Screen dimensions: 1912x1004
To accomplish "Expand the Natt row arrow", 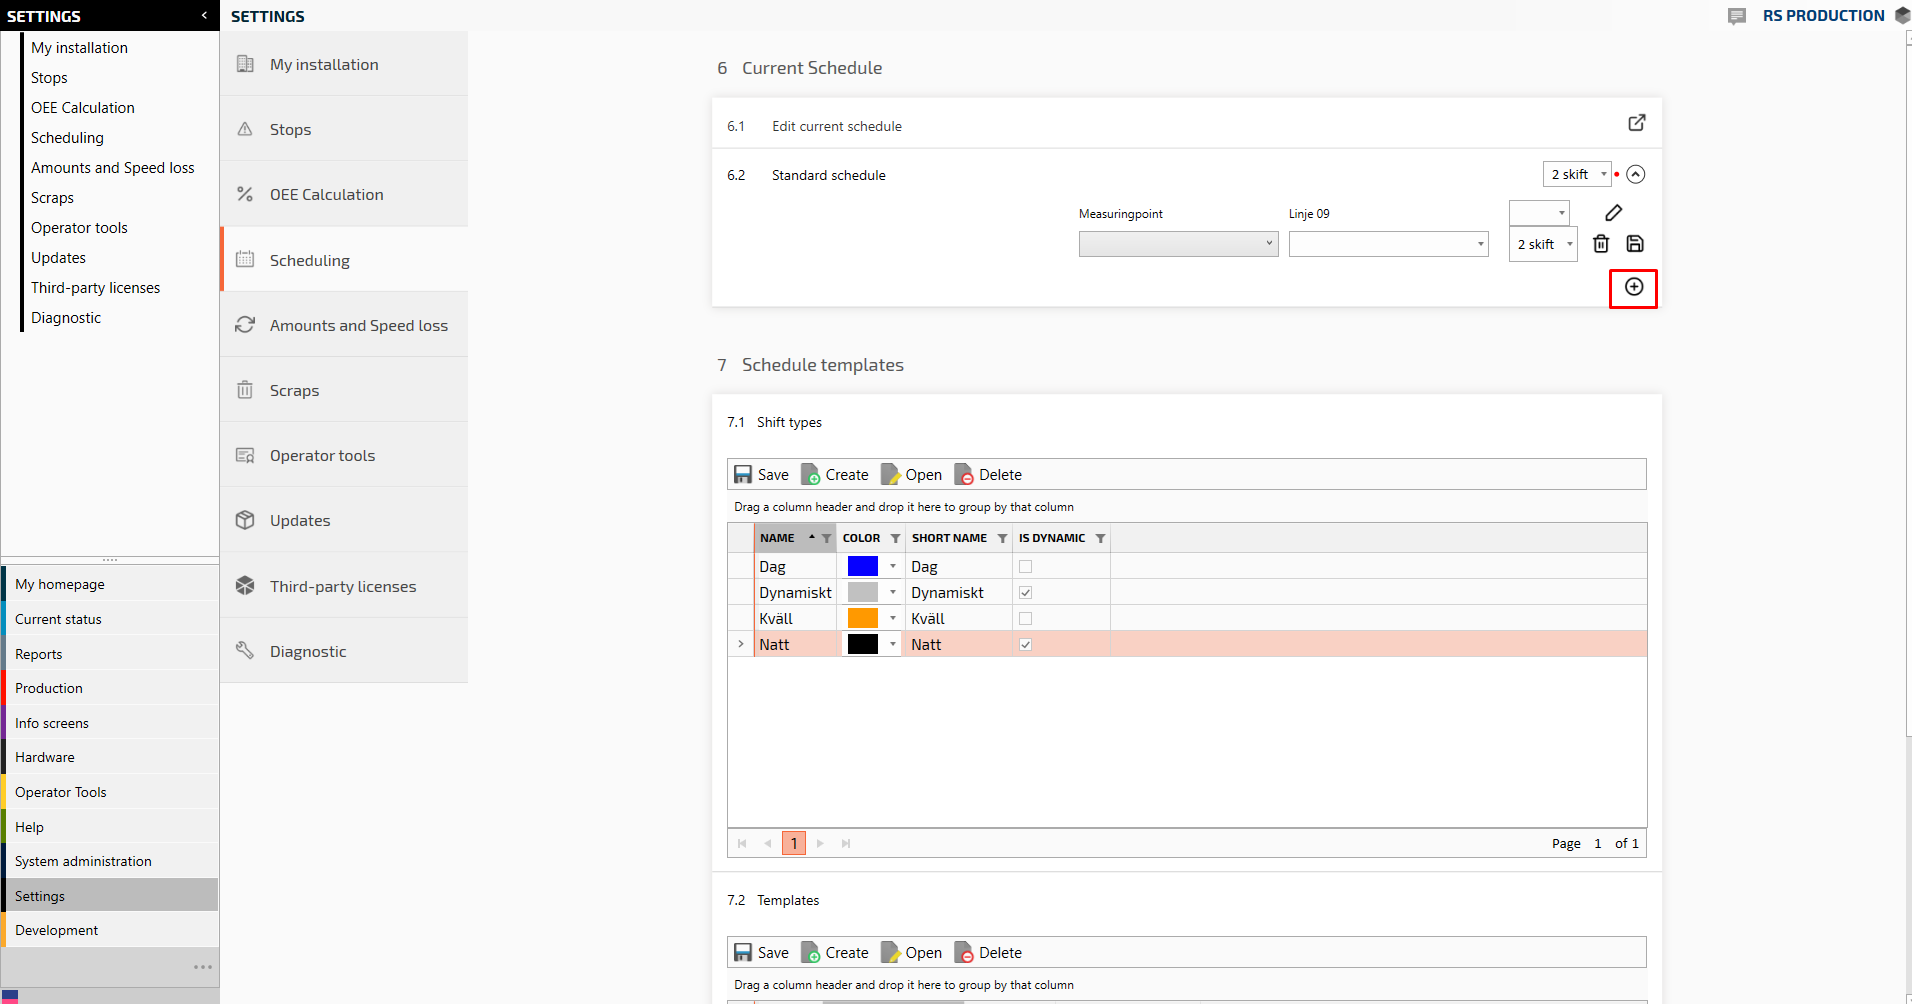I will click(741, 645).
